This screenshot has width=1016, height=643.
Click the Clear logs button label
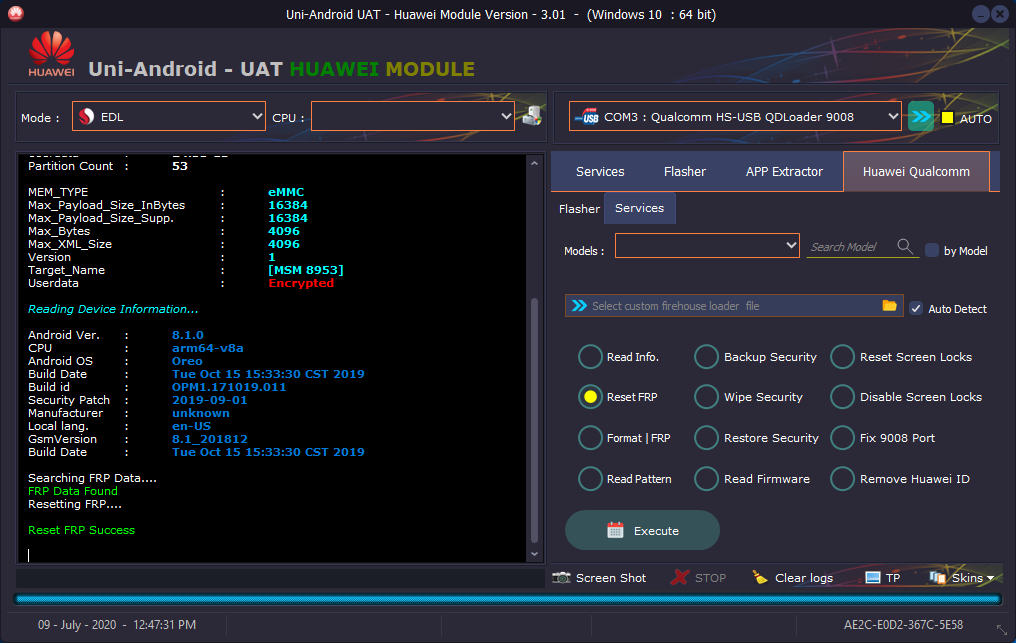click(x=803, y=578)
